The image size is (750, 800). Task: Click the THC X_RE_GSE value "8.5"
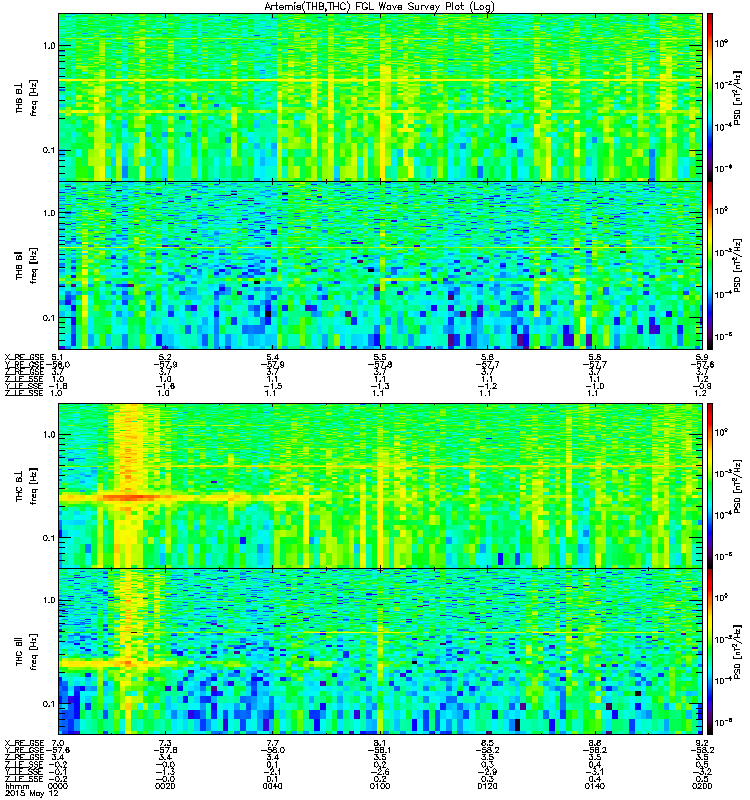pyautogui.click(x=487, y=743)
